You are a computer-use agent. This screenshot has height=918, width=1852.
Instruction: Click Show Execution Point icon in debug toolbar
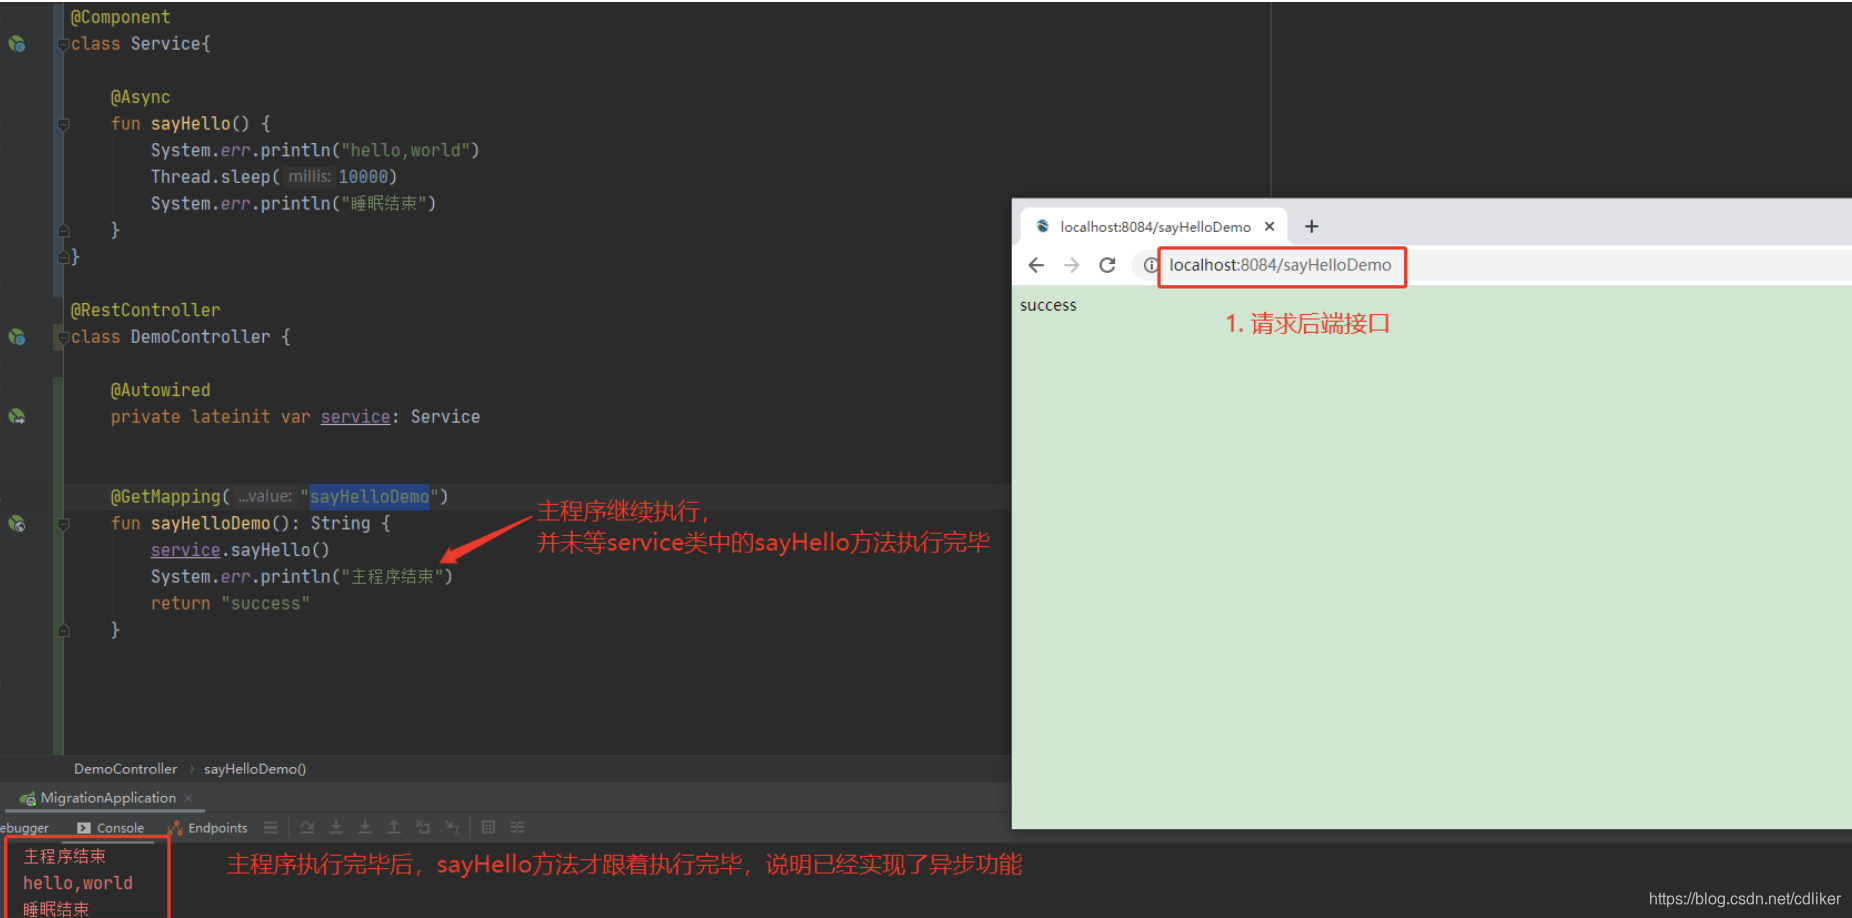pyautogui.click(x=270, y=827)
